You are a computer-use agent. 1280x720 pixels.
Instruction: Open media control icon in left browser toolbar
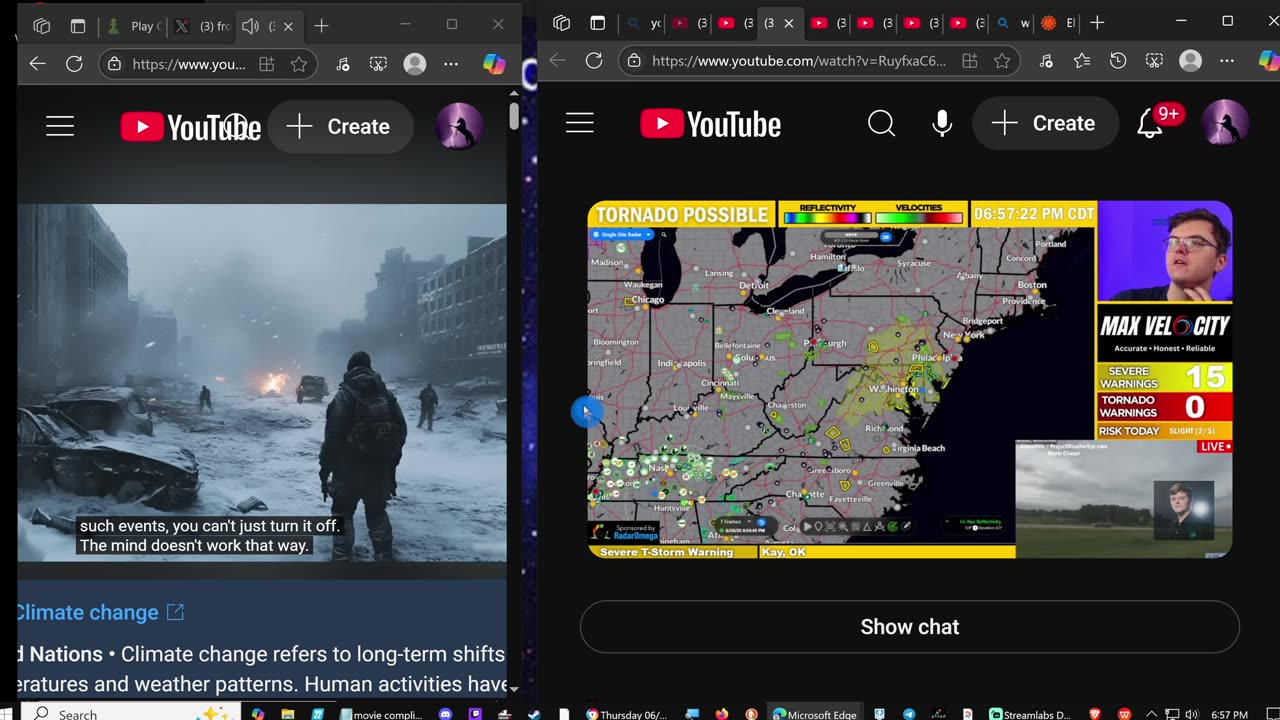click(343, 64)
